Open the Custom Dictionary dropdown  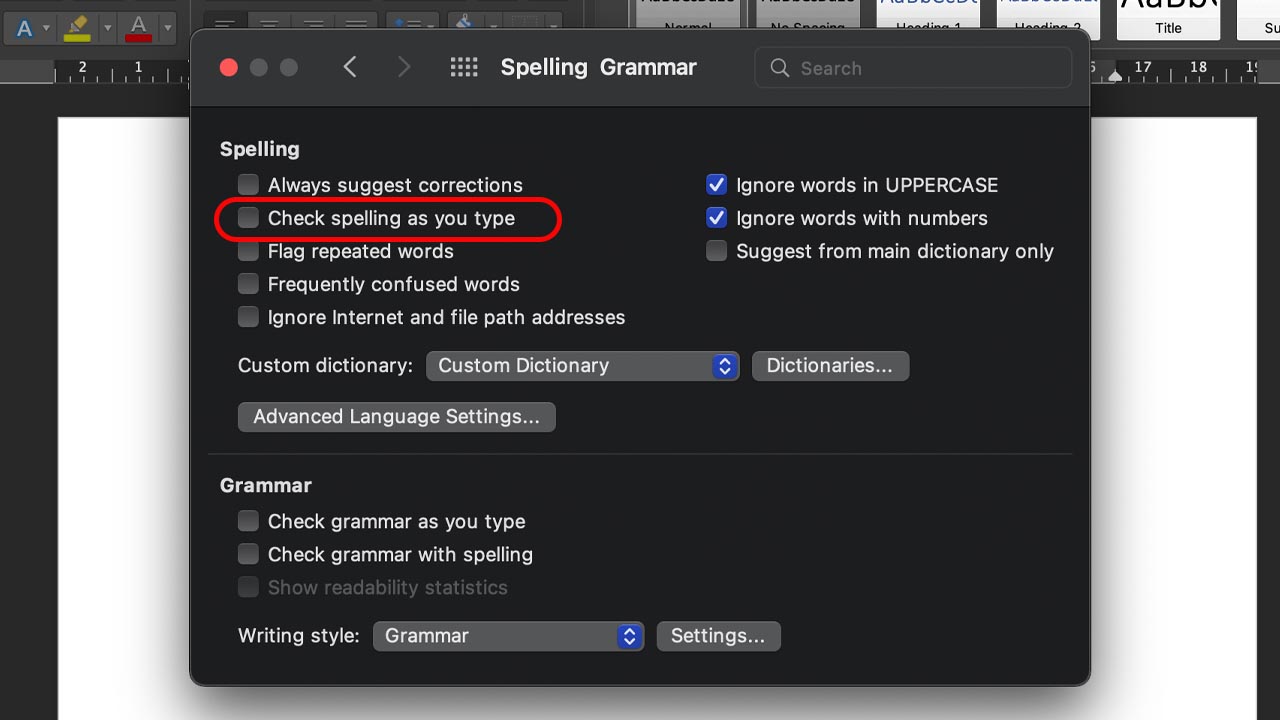(583, 366)
